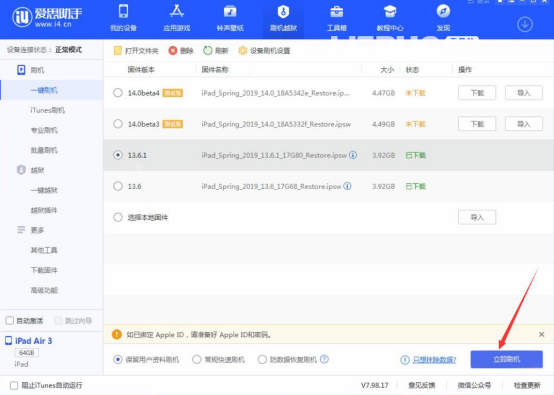Click the info icon next to 13.6.1 firmware
The width and height of the screenshot is (554, 395).
pos(353,155)
